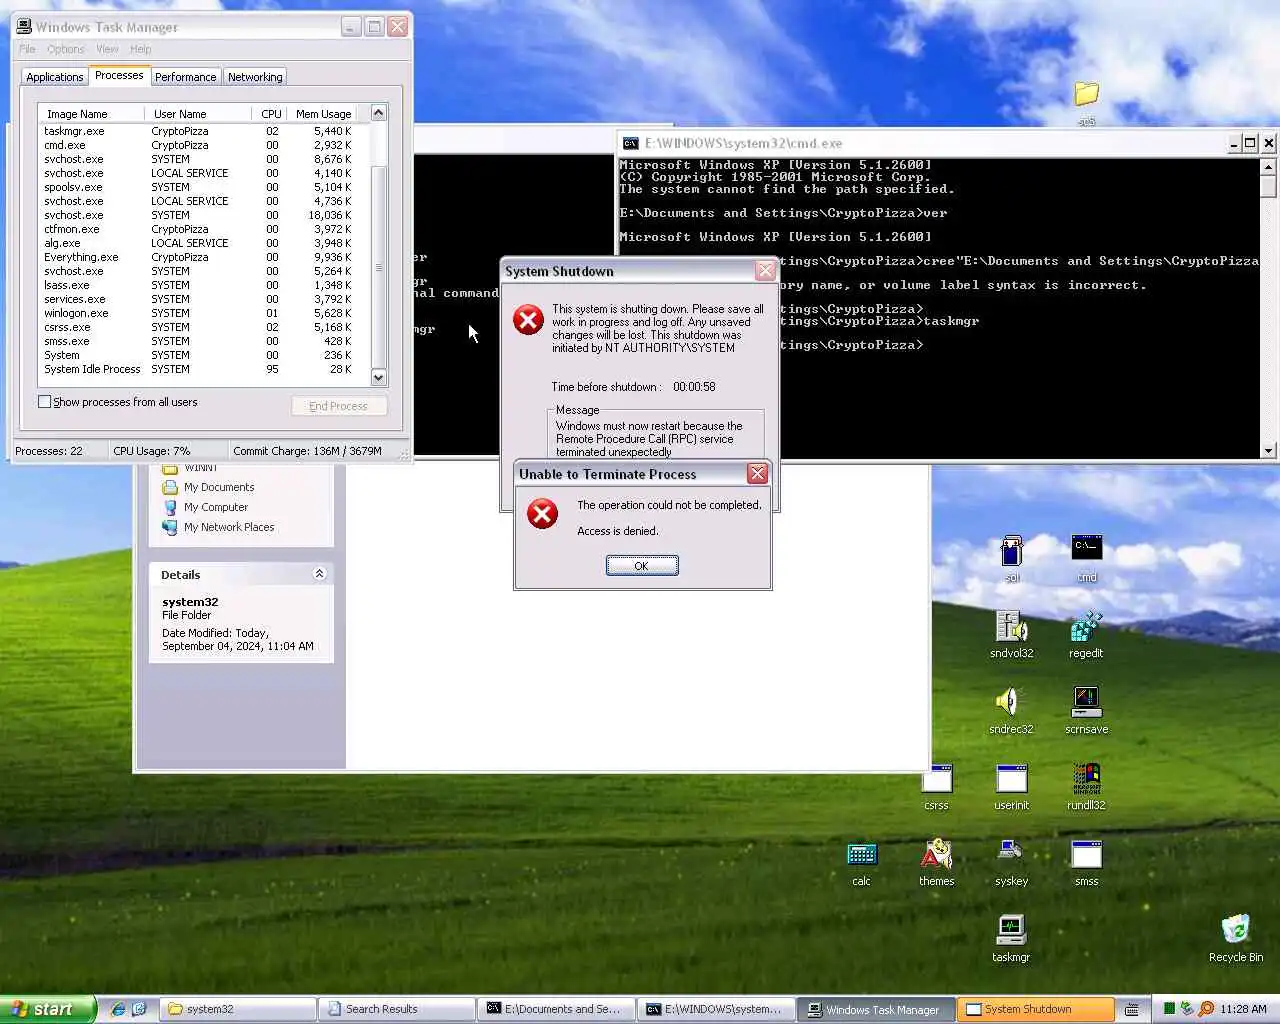Select the csrss.exe process row
Screen dimensions: 1280x1024
pos(204,327)
